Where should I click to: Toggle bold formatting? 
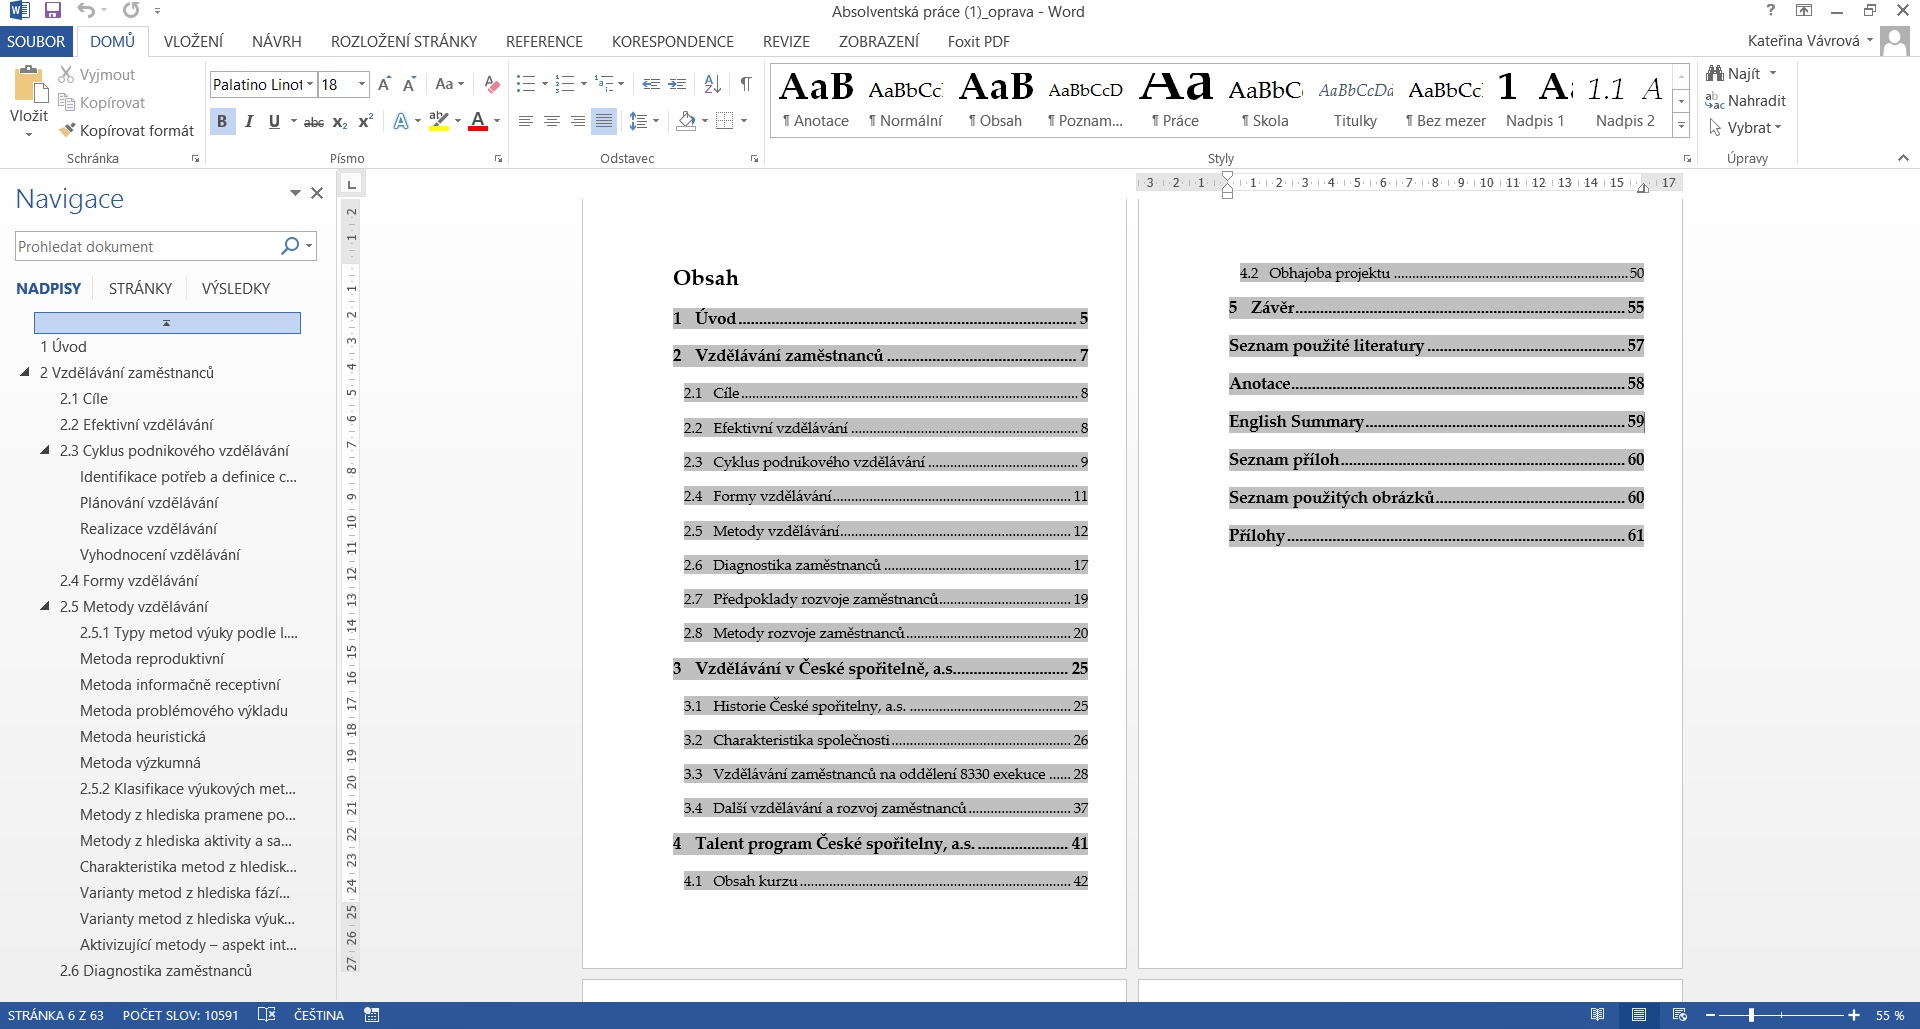(x=222, y=122)
